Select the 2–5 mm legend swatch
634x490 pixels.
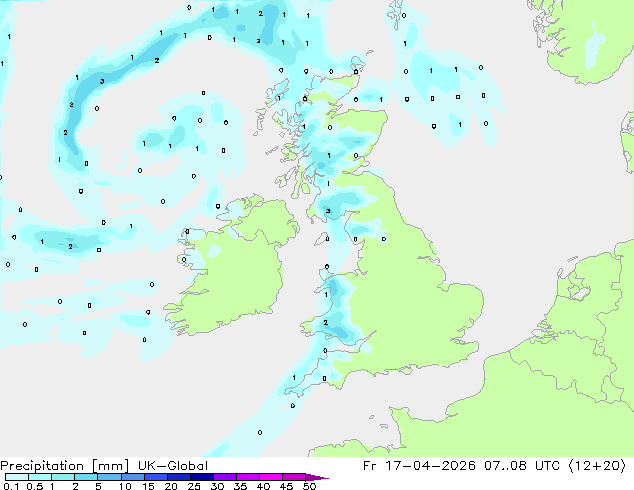[x=86, y=477]
